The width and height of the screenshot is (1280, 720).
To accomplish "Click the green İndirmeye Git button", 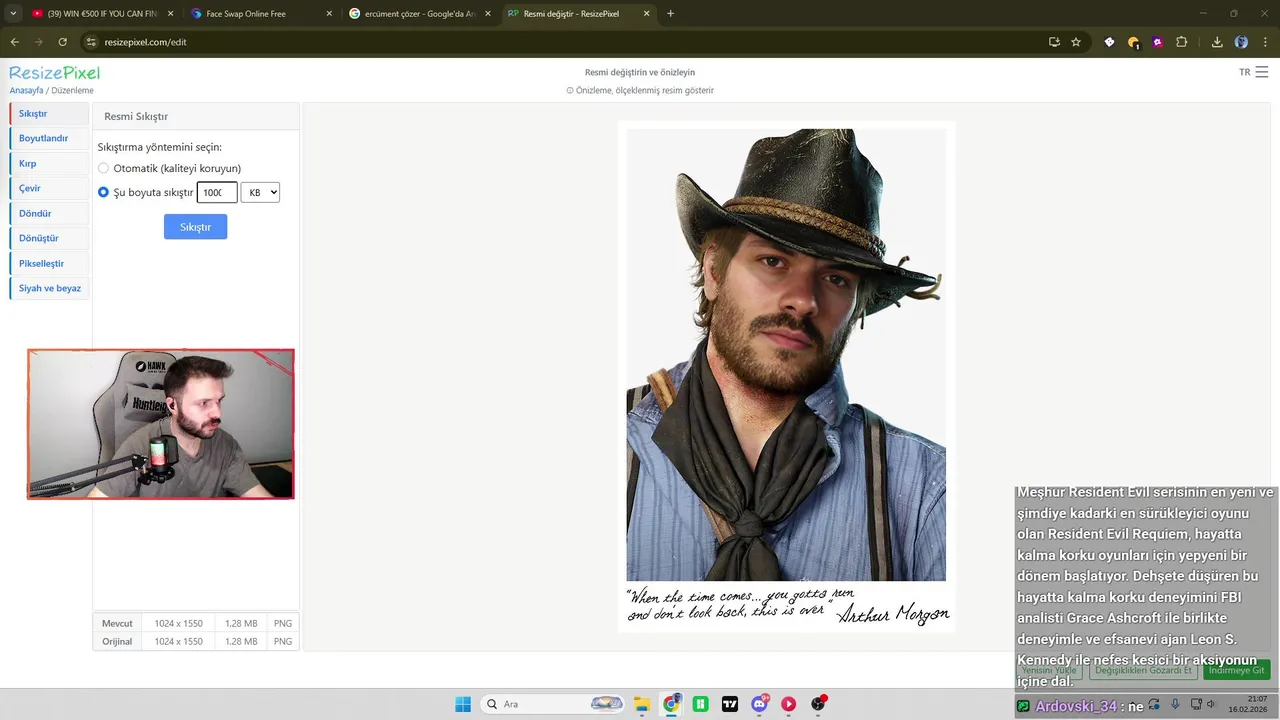I will pos(1237,670).
